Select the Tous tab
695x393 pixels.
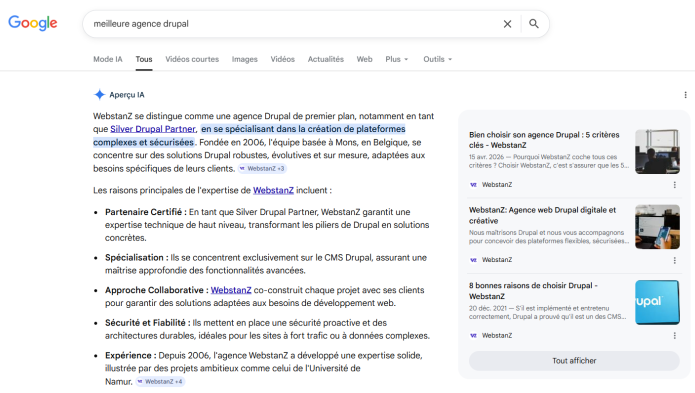pos(144,59)
